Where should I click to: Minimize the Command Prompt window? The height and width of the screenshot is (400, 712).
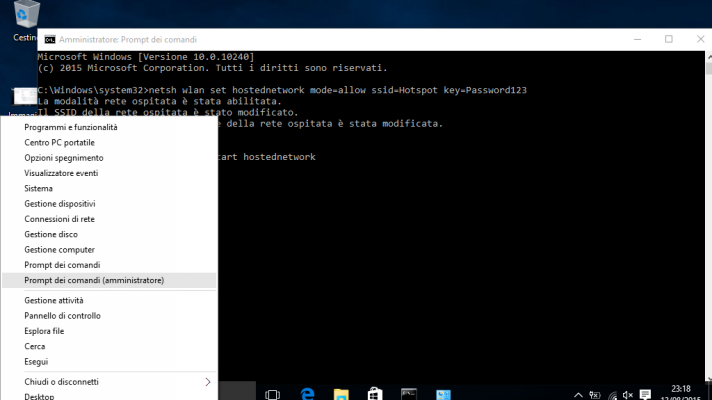coord(638,40)
